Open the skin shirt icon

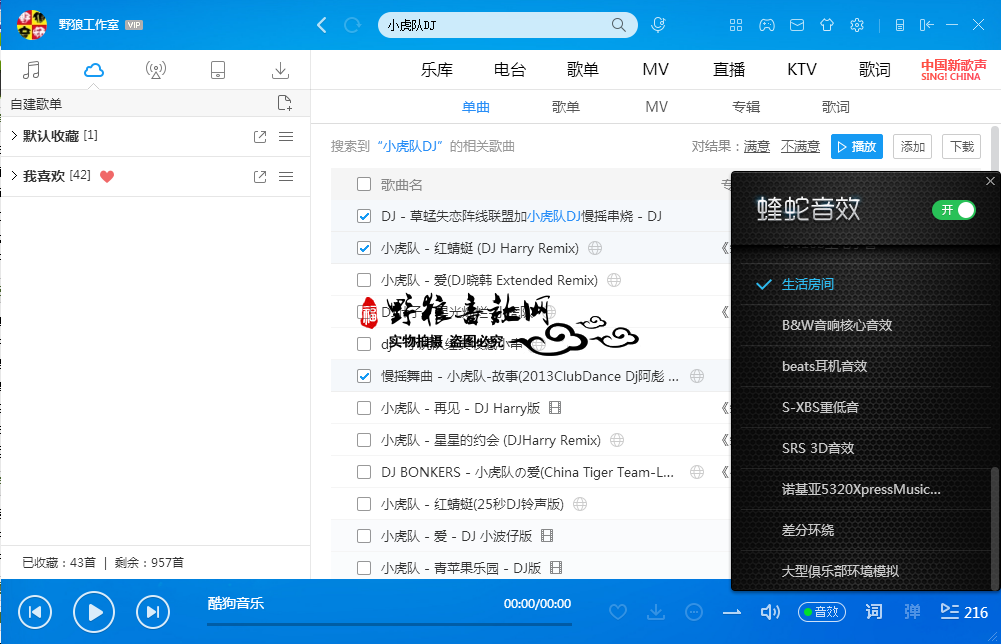827,25
